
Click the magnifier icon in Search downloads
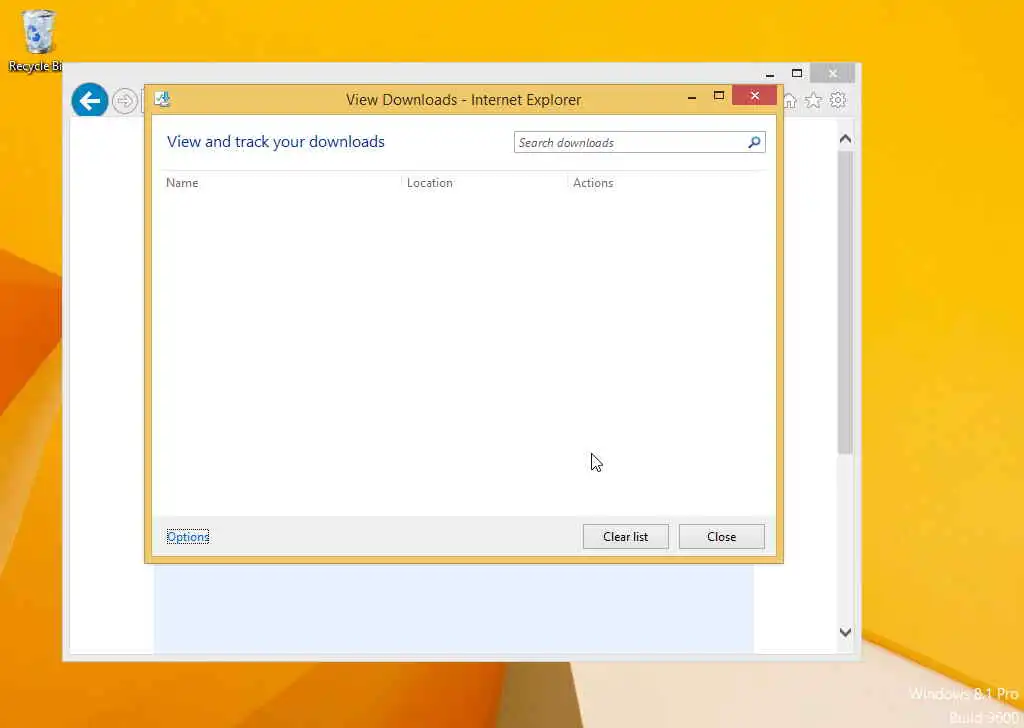pyautogui.click(x=754, y=142)
